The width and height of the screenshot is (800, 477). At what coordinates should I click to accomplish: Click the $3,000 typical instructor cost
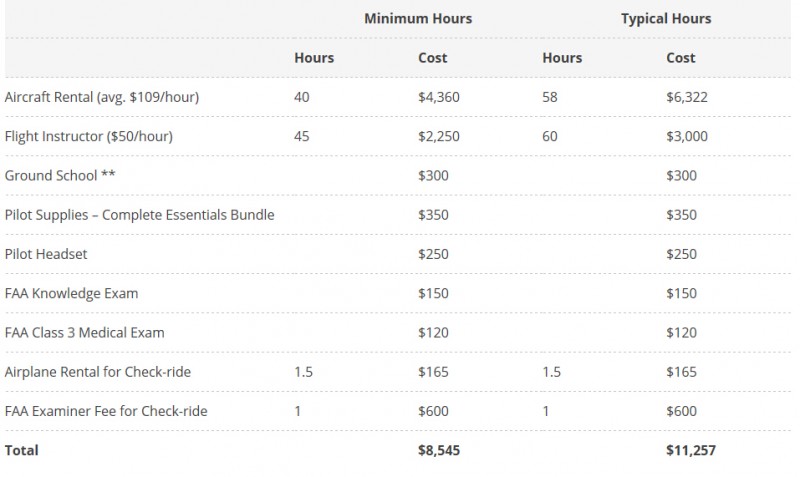(x=687, y=136)
